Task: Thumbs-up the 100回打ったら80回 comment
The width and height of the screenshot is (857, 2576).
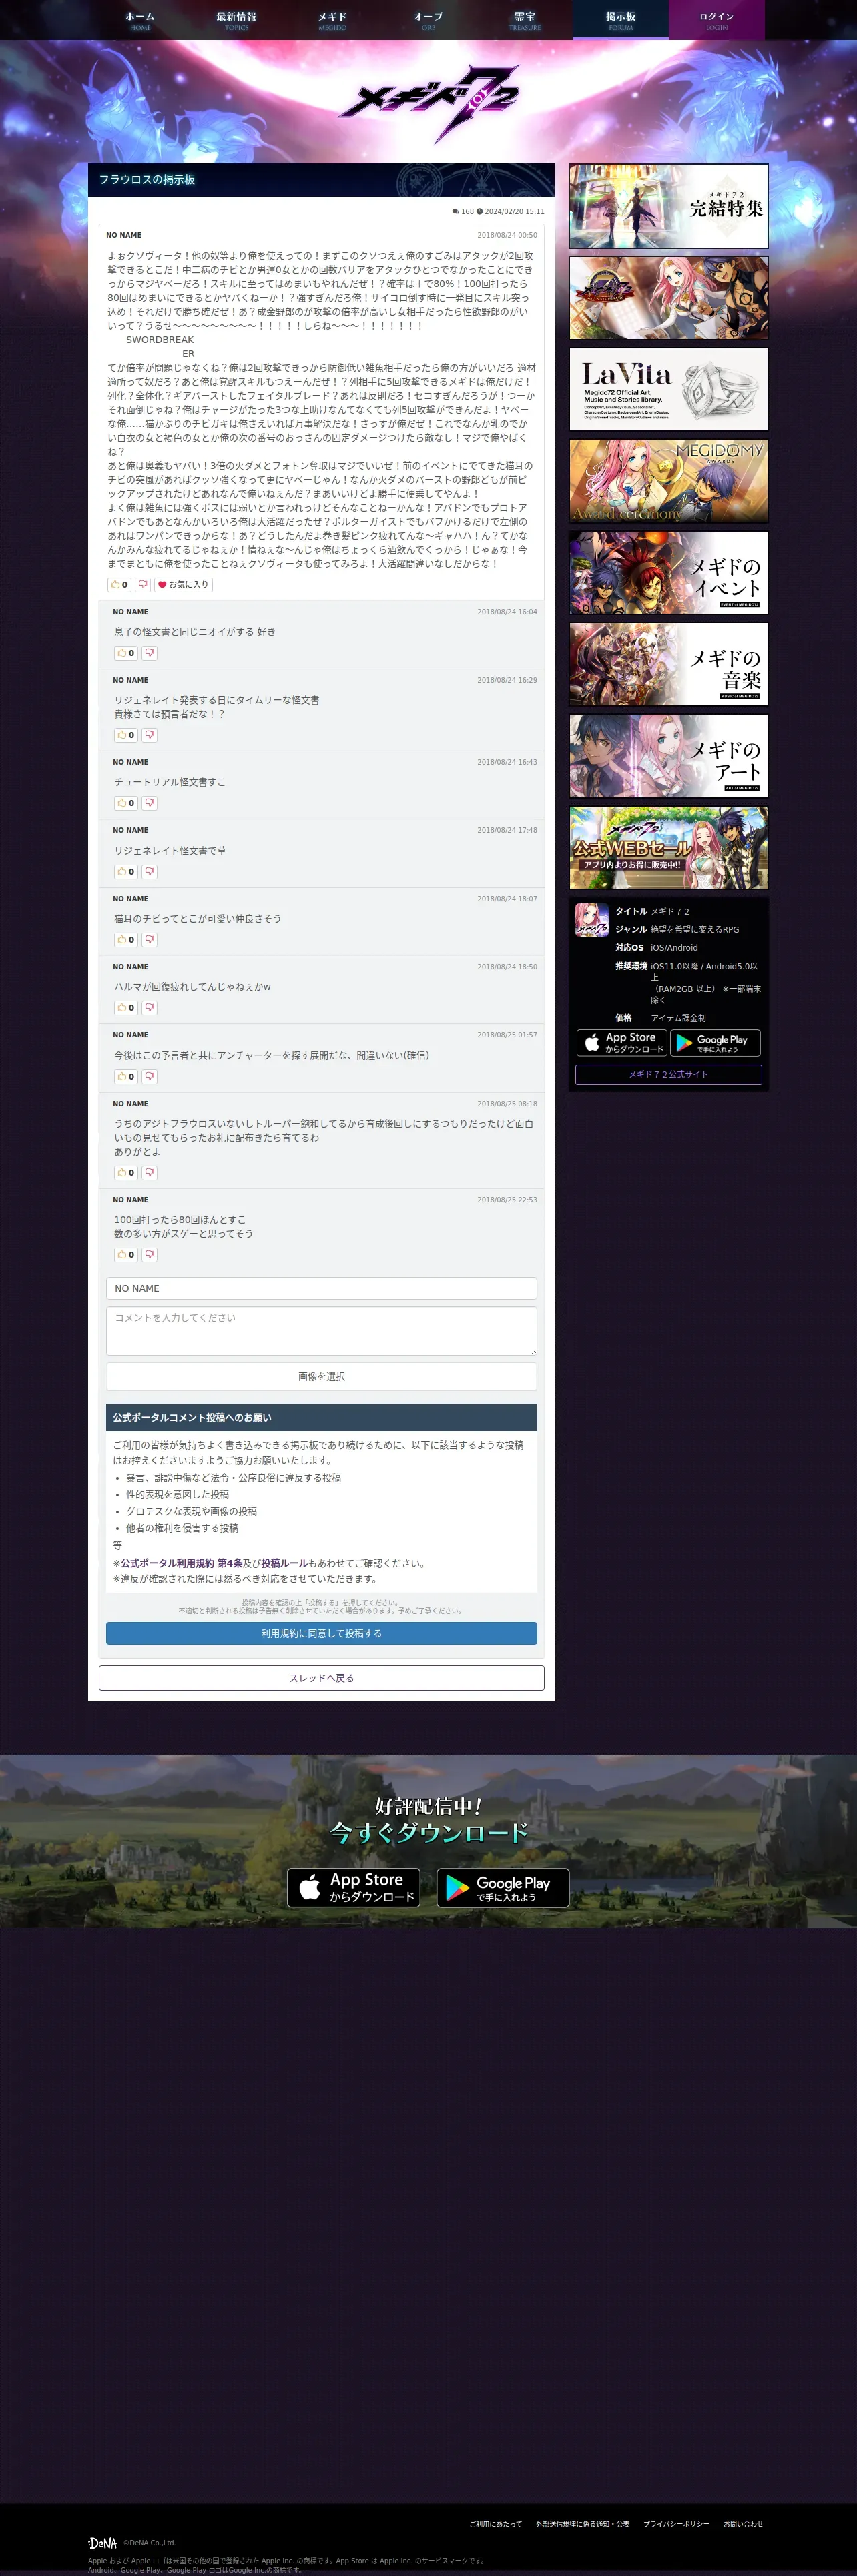Action: point(126,1255)
